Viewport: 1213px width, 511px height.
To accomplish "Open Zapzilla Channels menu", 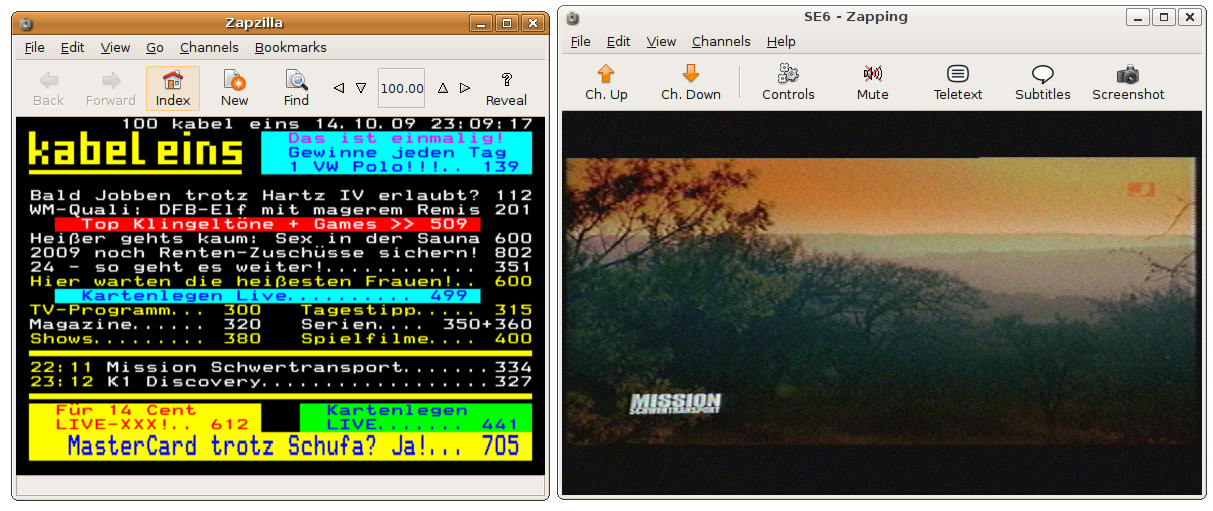I will point(209,47).
